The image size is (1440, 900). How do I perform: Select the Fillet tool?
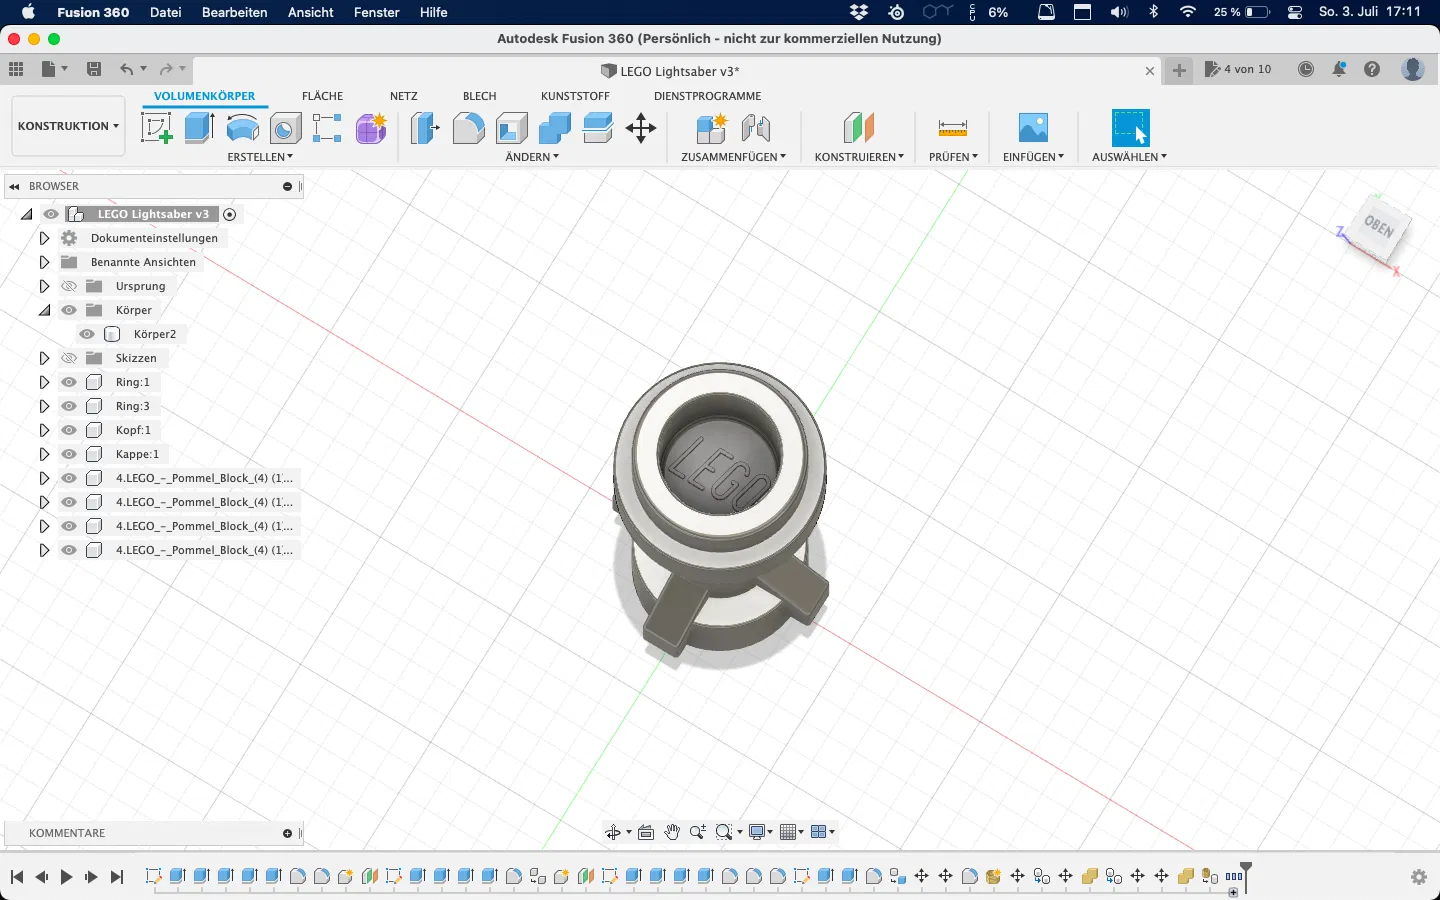[468, 128]
